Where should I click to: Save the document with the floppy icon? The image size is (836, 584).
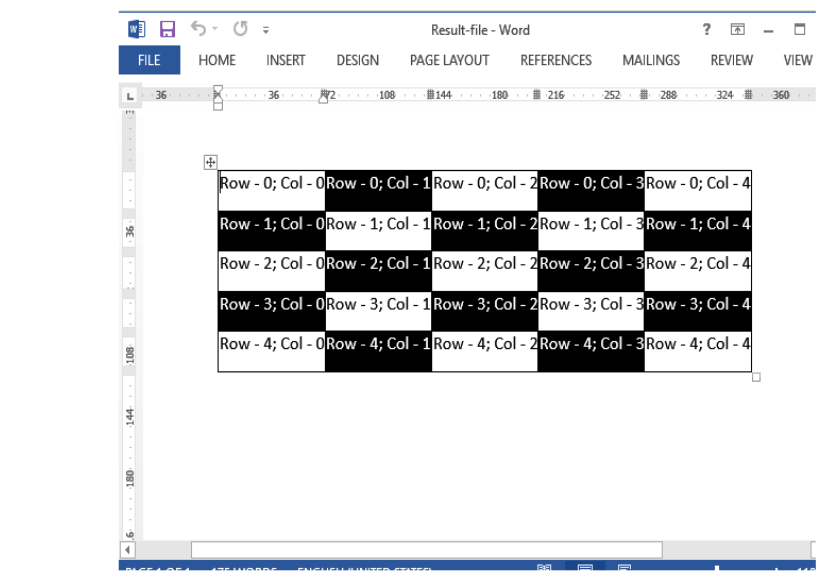click(x=167, y=29)
